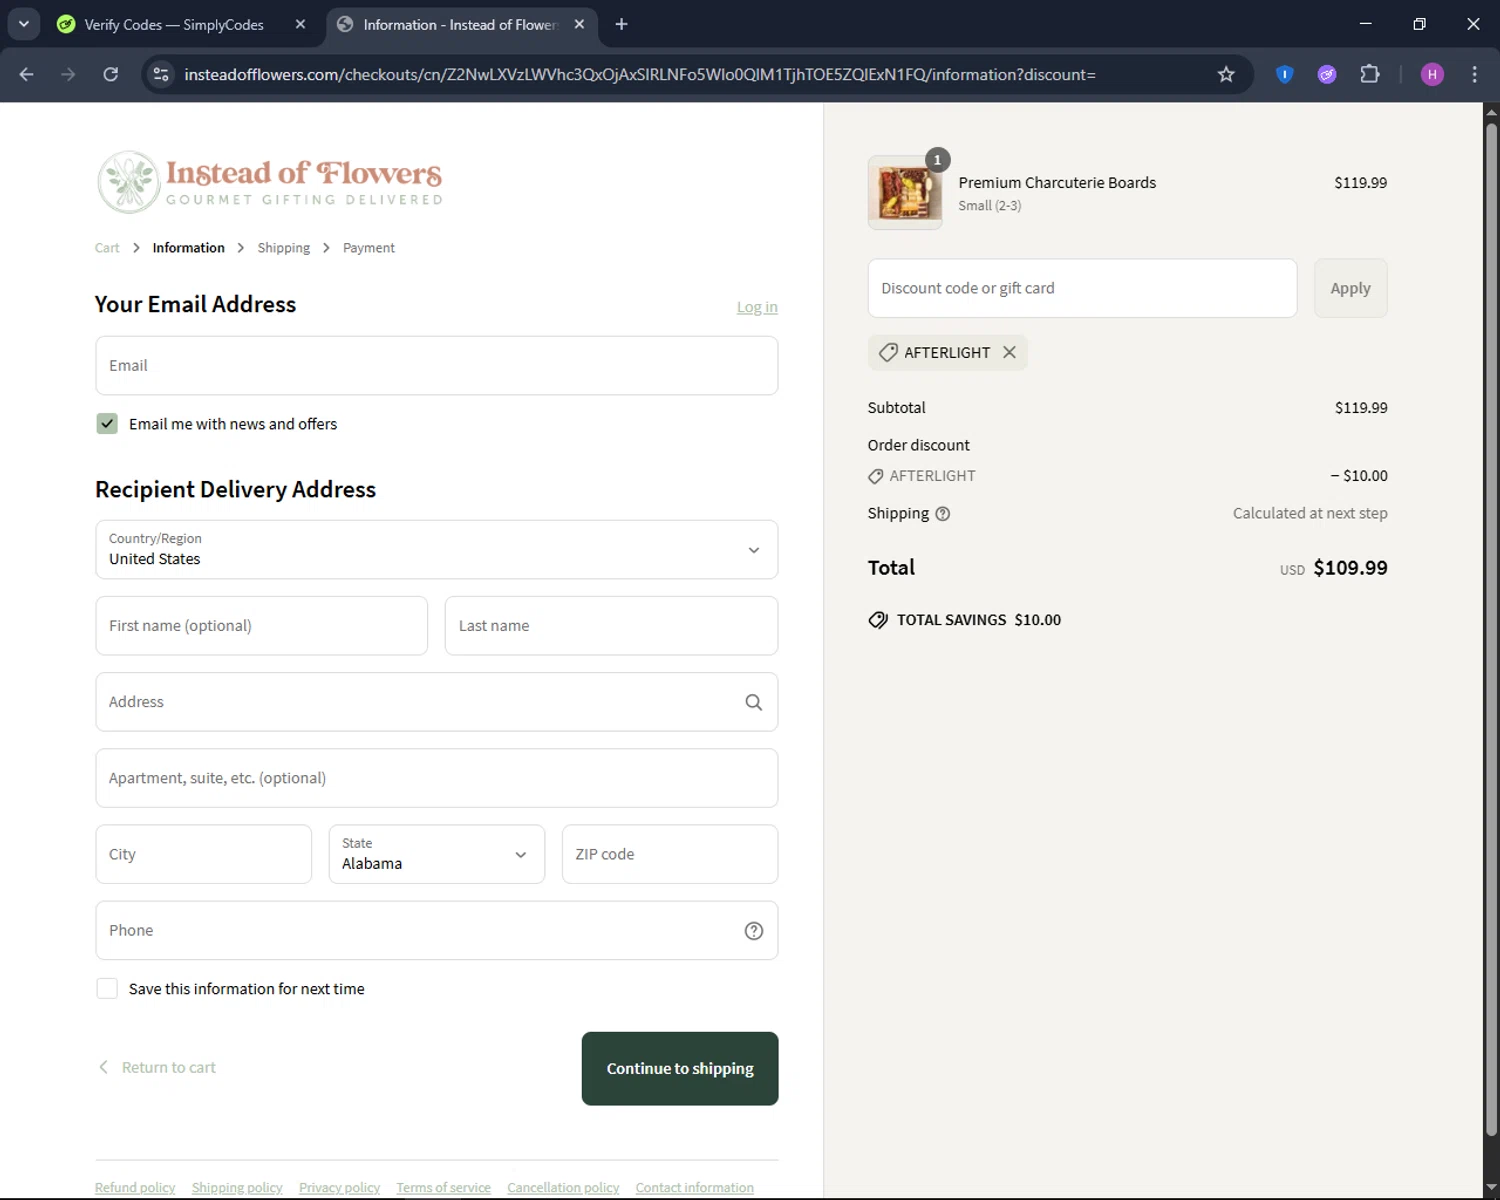
Task: Close the Information - Instead of Flowers tab
Action: tap(579, 24)
